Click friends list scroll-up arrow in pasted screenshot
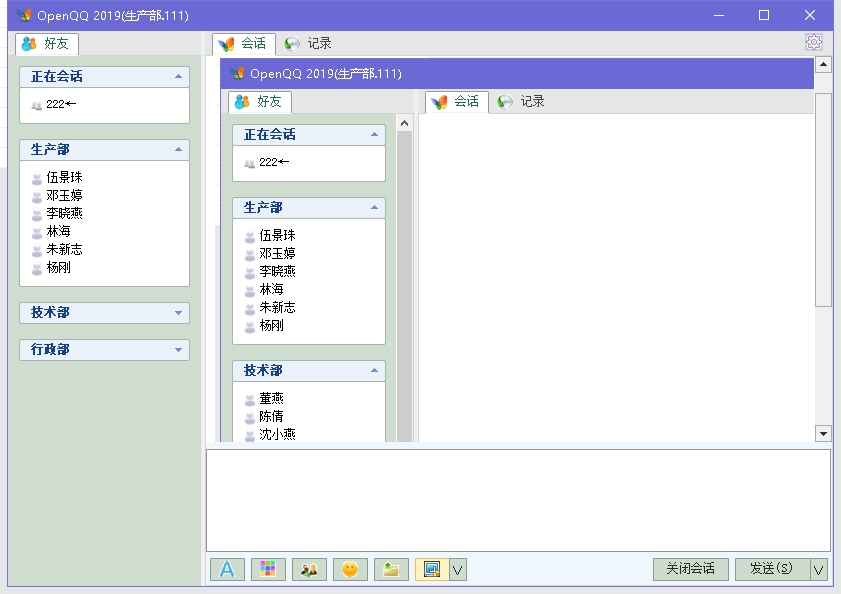Screen dimensions: 841x594 (404, 123)
